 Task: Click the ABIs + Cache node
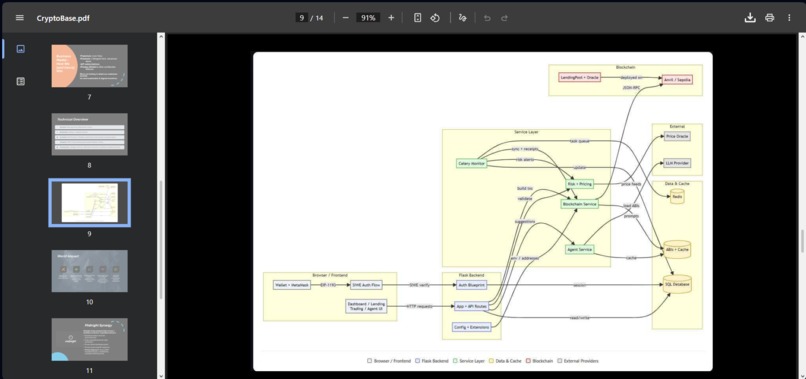[x=677, y=249]
